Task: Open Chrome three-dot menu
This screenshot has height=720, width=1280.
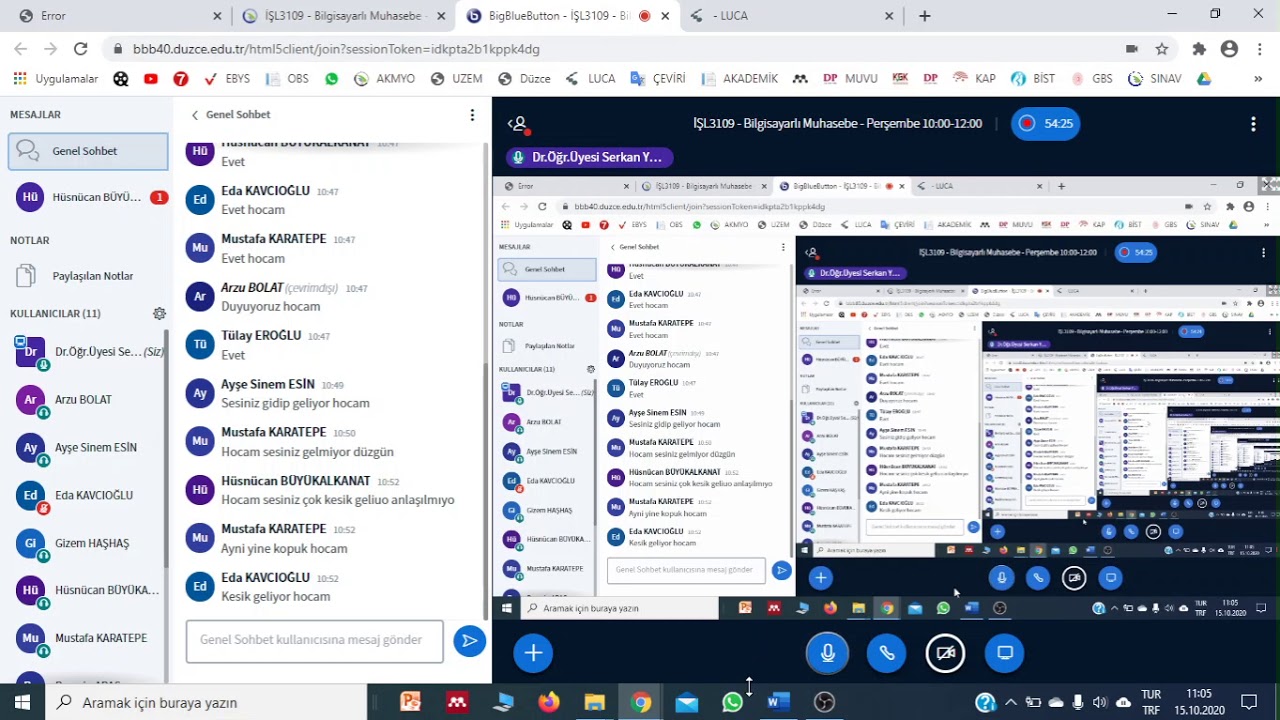Action: pyautogui.click(x=1259, y=48)
